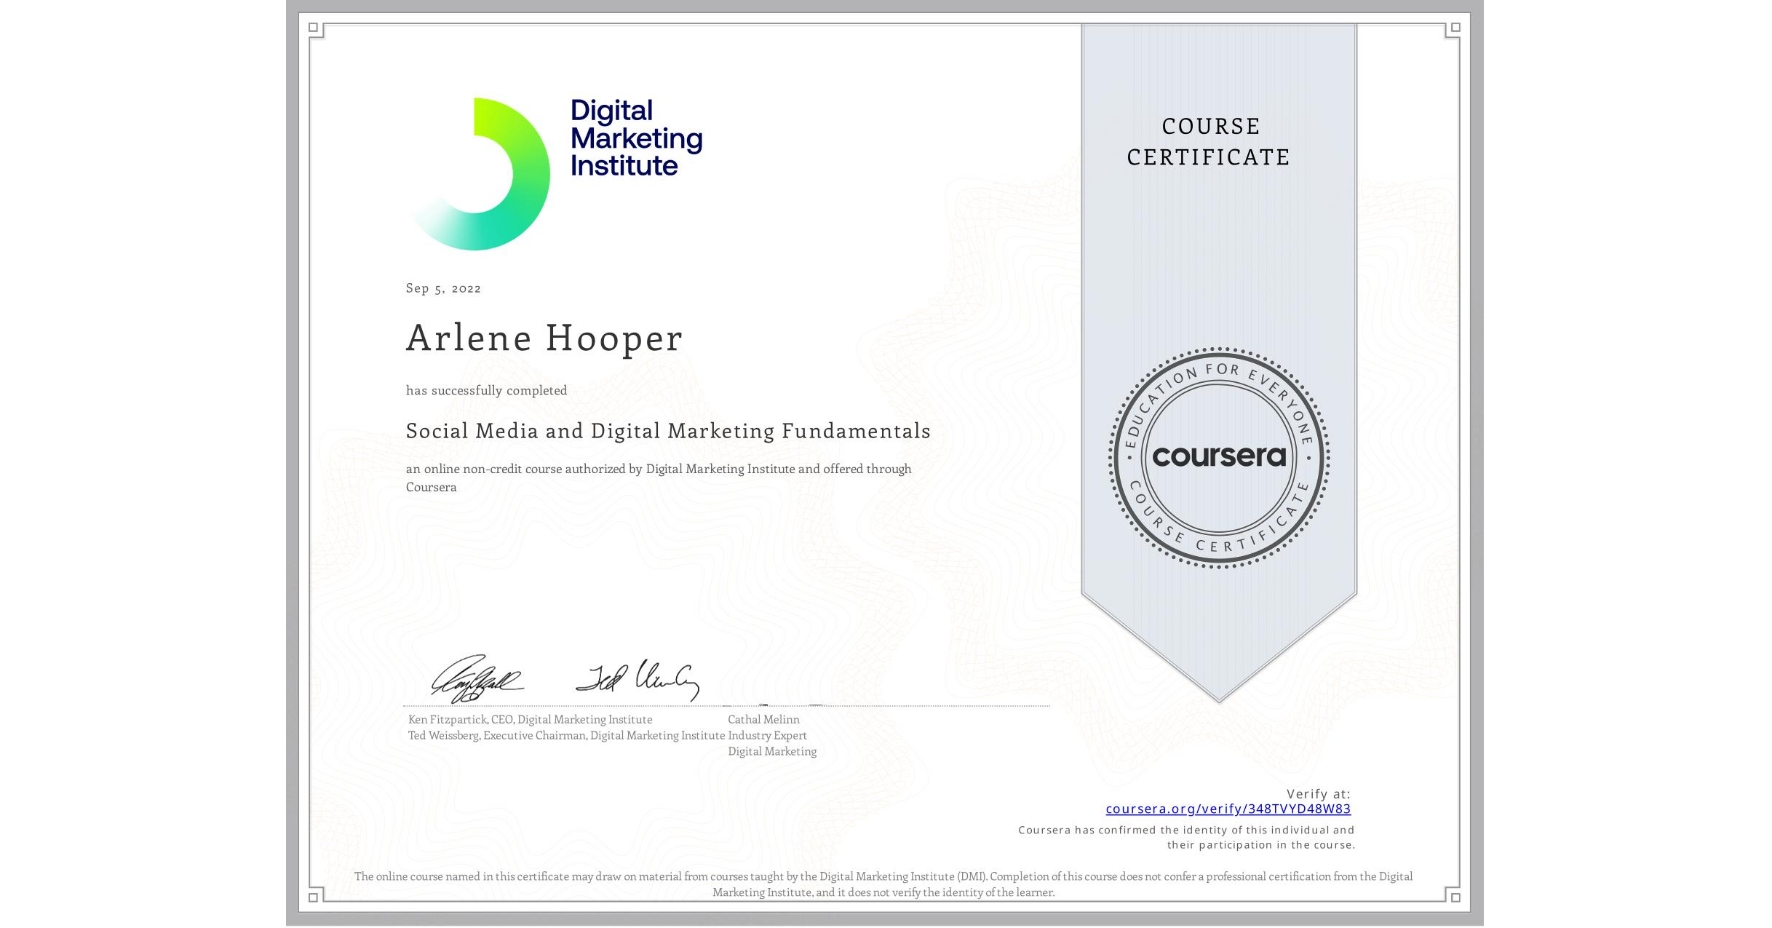Click the course title 'Social Media and Digital Marketing Fundamentals'

point(667,431)
